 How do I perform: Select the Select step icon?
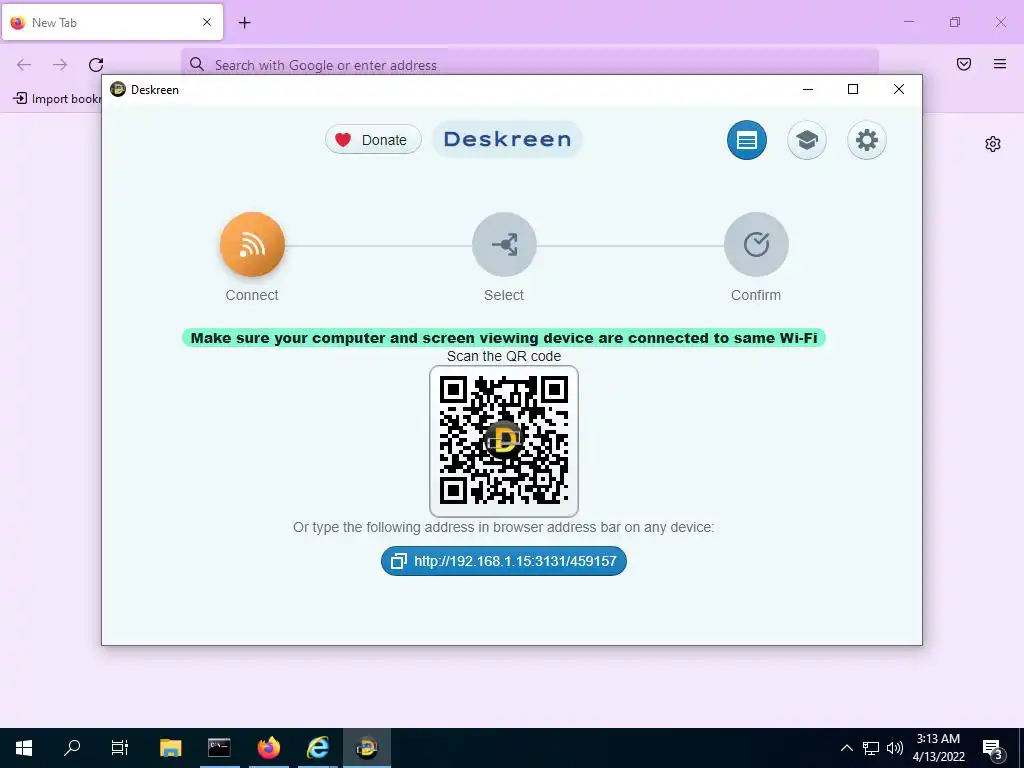(504, 244)
